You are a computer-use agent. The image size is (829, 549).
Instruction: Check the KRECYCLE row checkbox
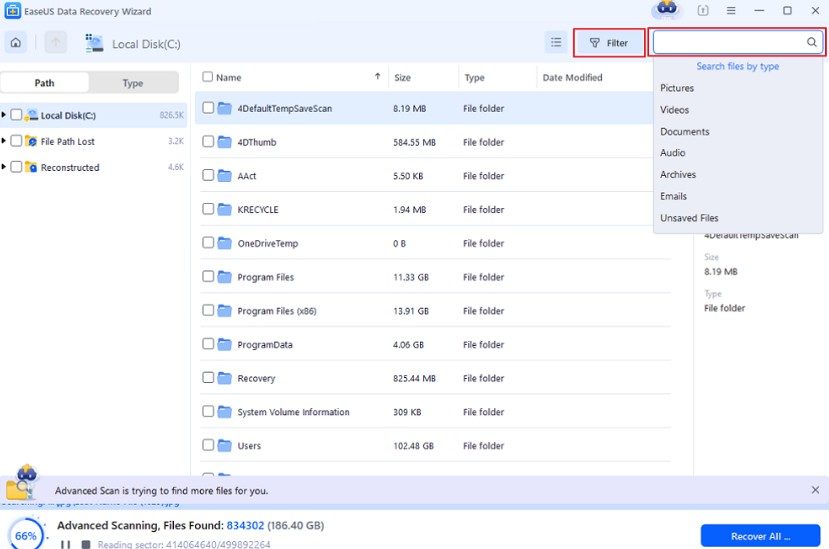[x=208, y=209]
